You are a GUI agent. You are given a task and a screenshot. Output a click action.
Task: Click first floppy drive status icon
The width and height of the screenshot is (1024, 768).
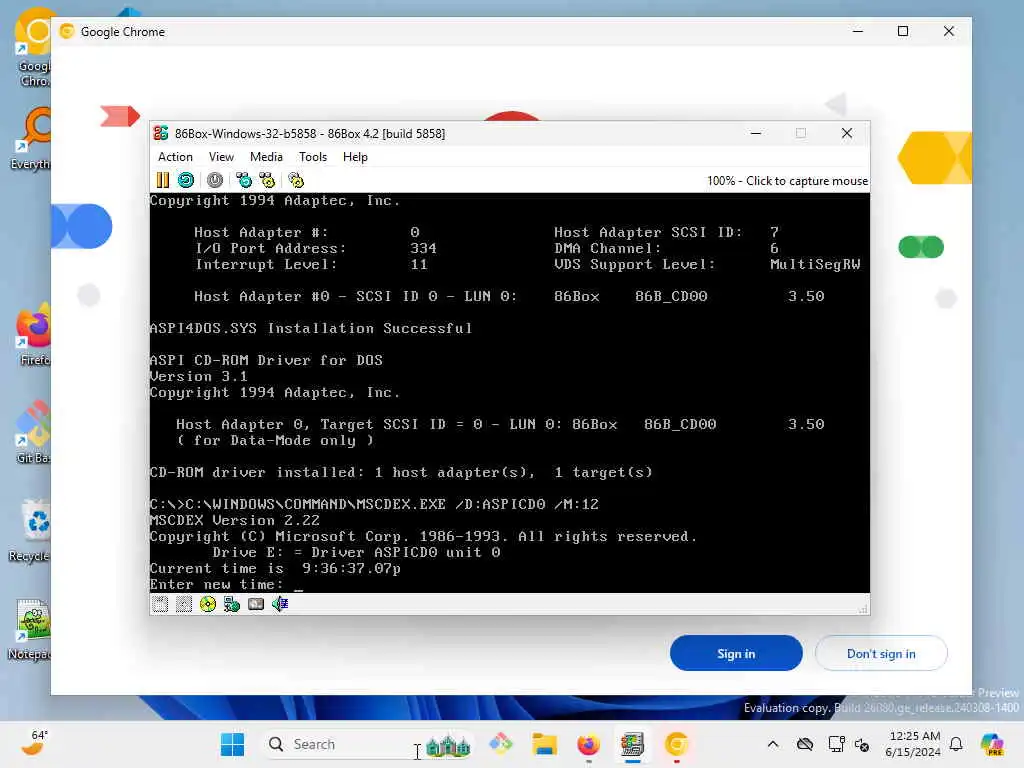tap(160, 604)
